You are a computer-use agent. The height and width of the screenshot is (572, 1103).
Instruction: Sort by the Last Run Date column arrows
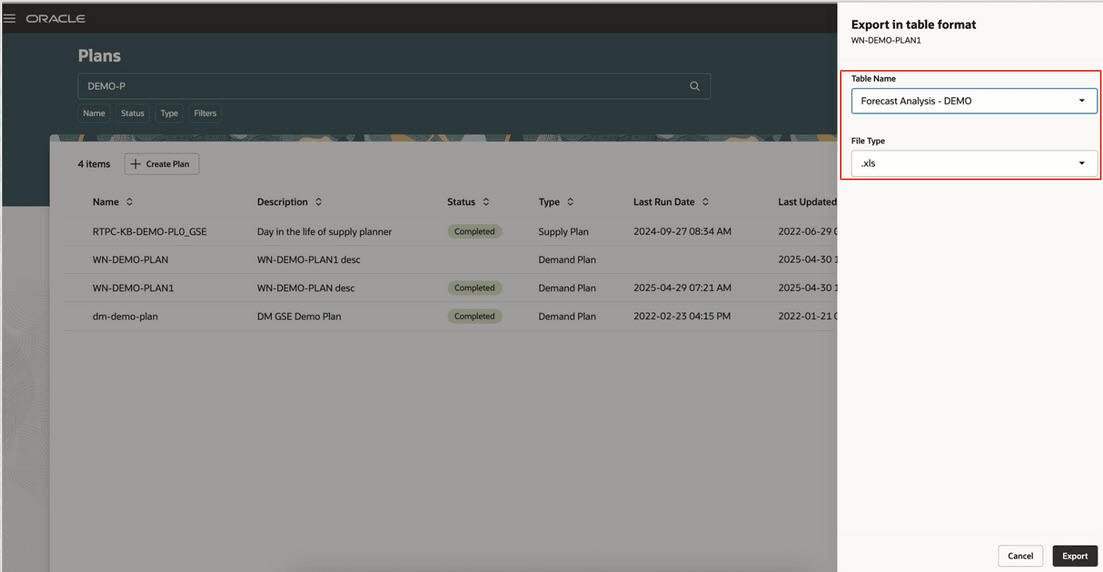(706, 202)
